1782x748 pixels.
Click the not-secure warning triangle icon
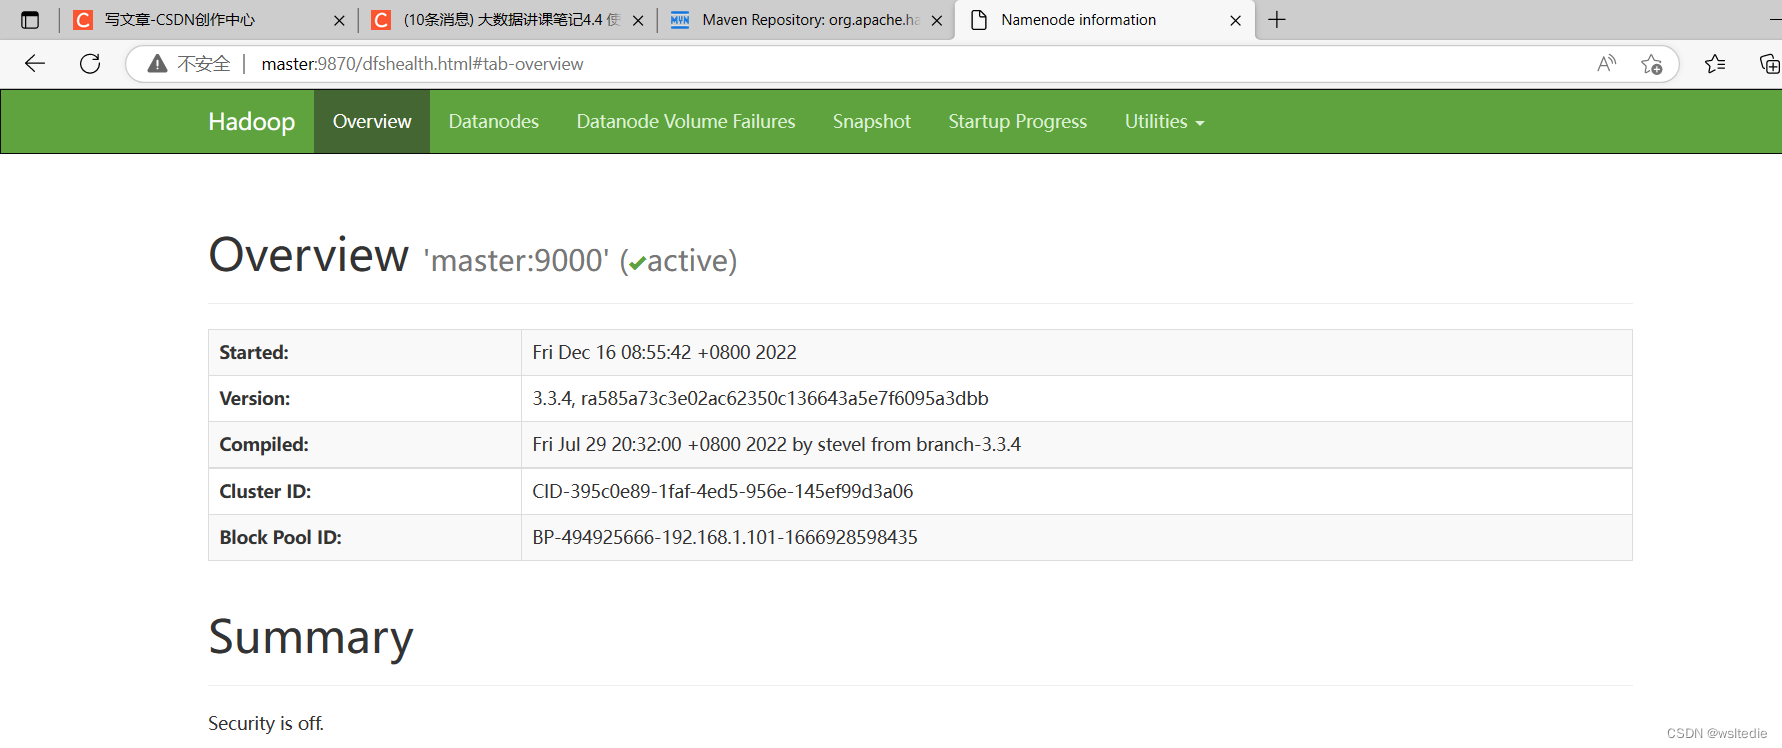click(x=157, y=64)
